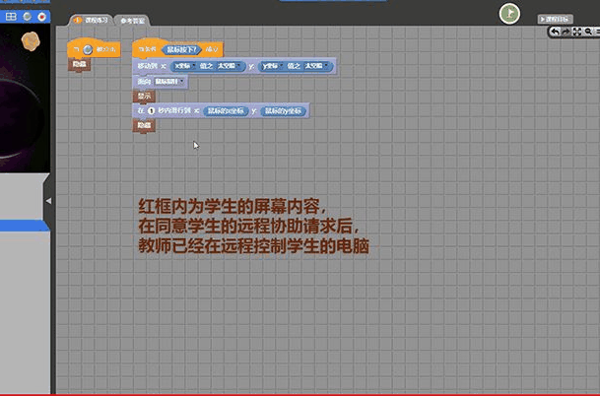Click the seconds value 1 in the glide block
Image resolution: width=600 pixels, height=396 pixels.
point(151,111)
